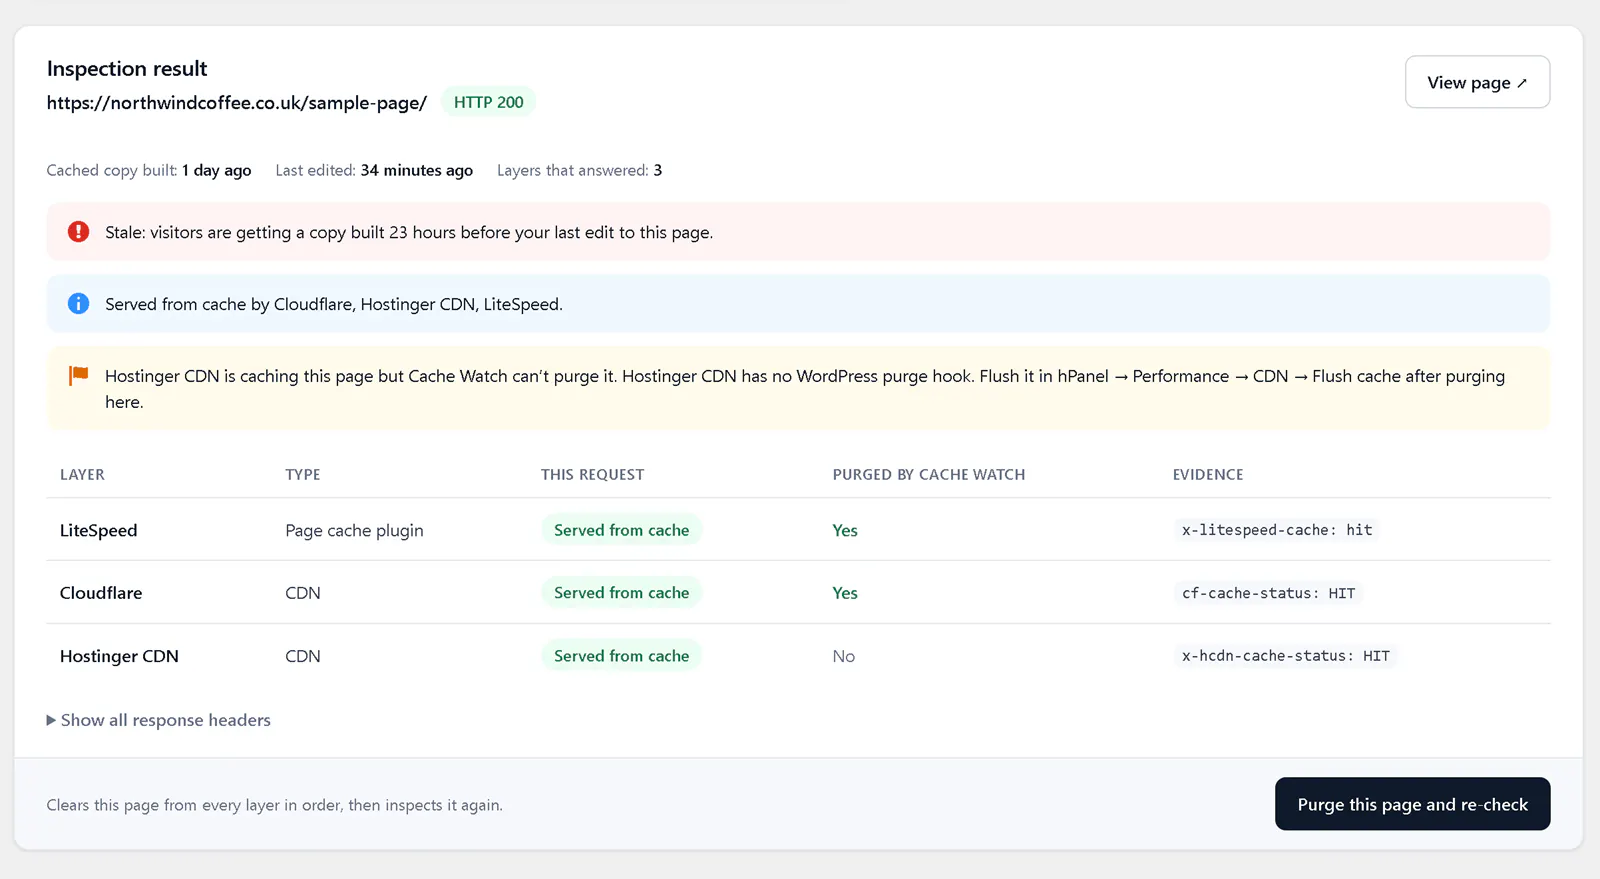Open View page in new tab
The height and width of the screenshot is (879, 1600).
1477,82
